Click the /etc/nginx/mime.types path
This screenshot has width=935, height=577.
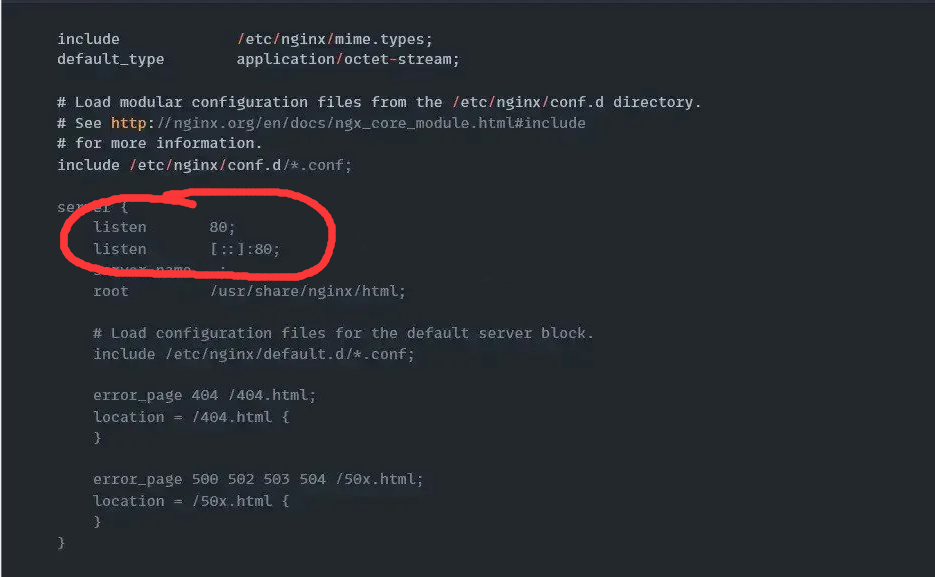[335, 39]
